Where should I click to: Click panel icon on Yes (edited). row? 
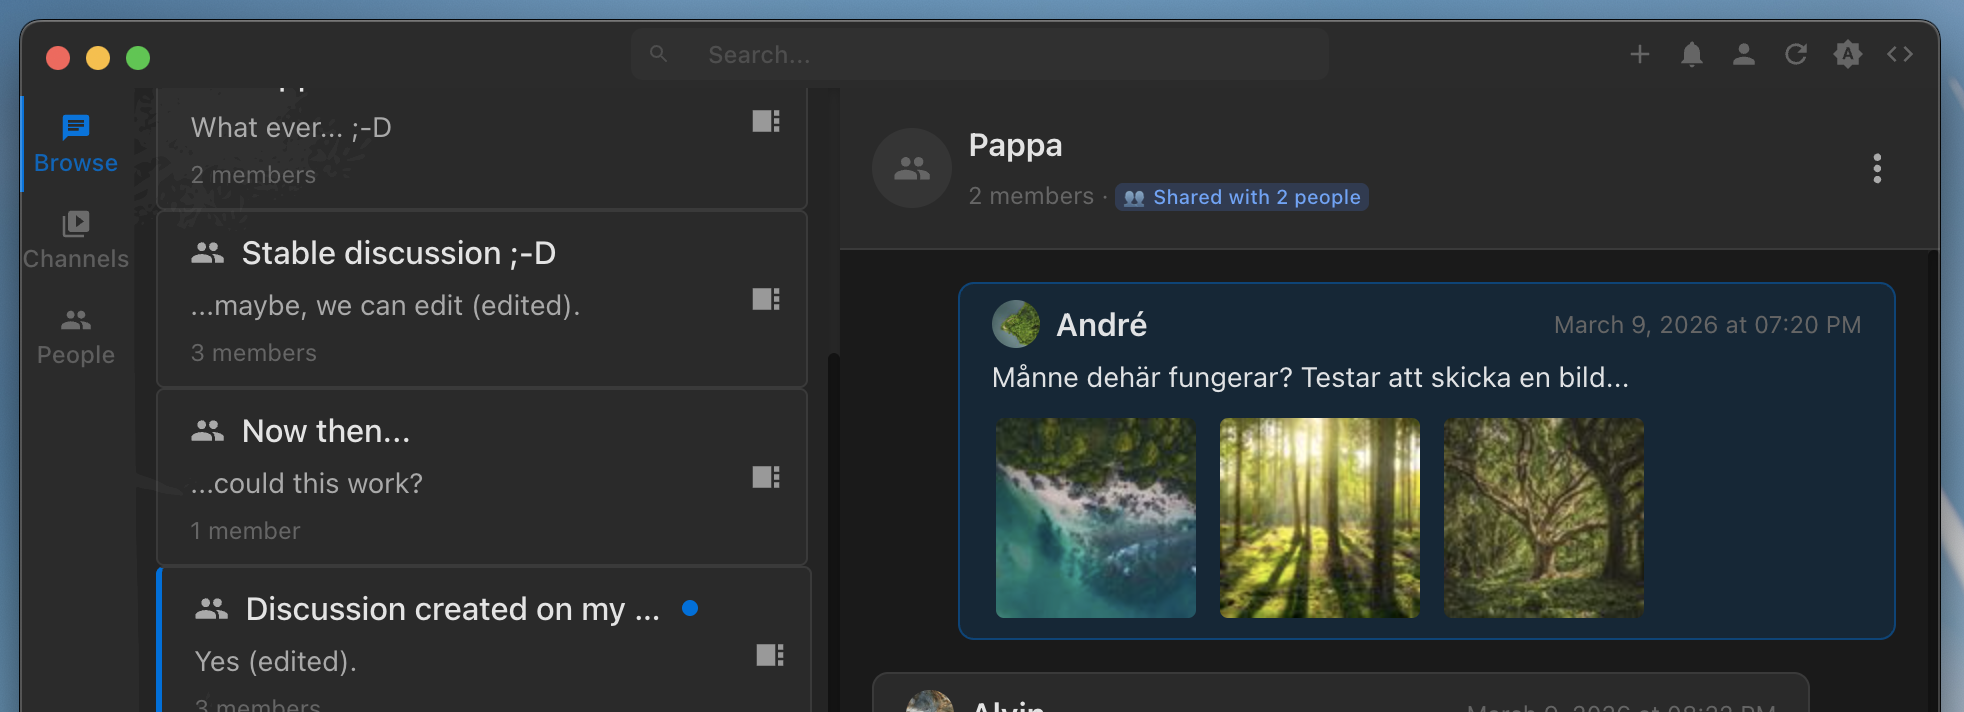click(x=770, y=655)
